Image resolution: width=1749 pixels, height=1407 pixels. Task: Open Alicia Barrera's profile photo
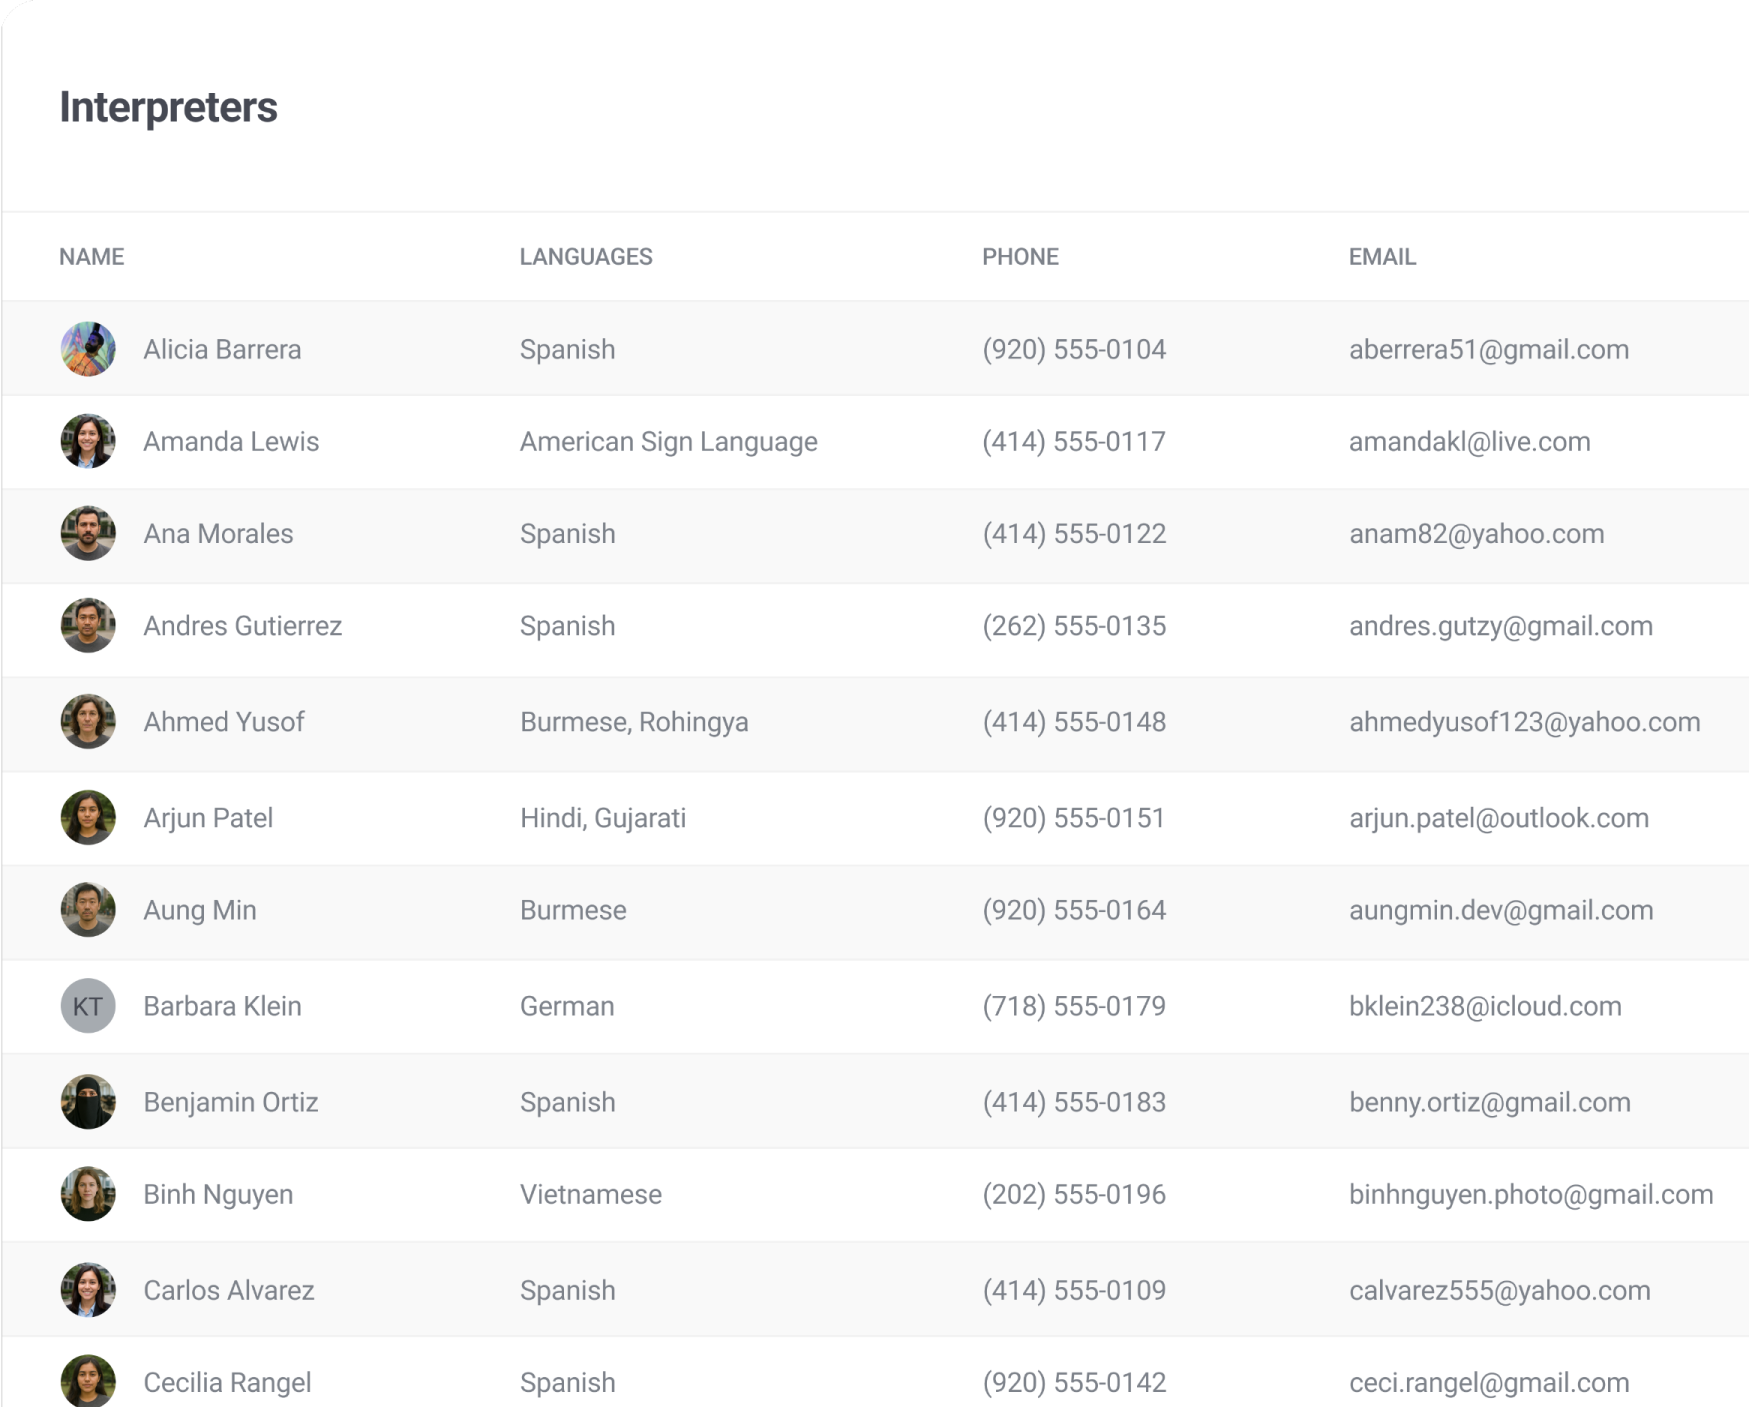tap(88, 349)
